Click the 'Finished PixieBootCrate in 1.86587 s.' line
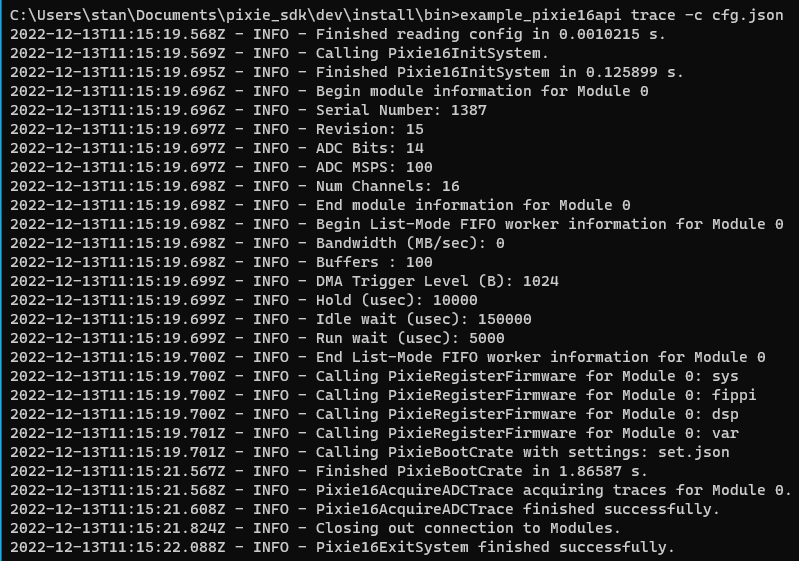The width and height of the screenshot is (799, 561). 329,471
